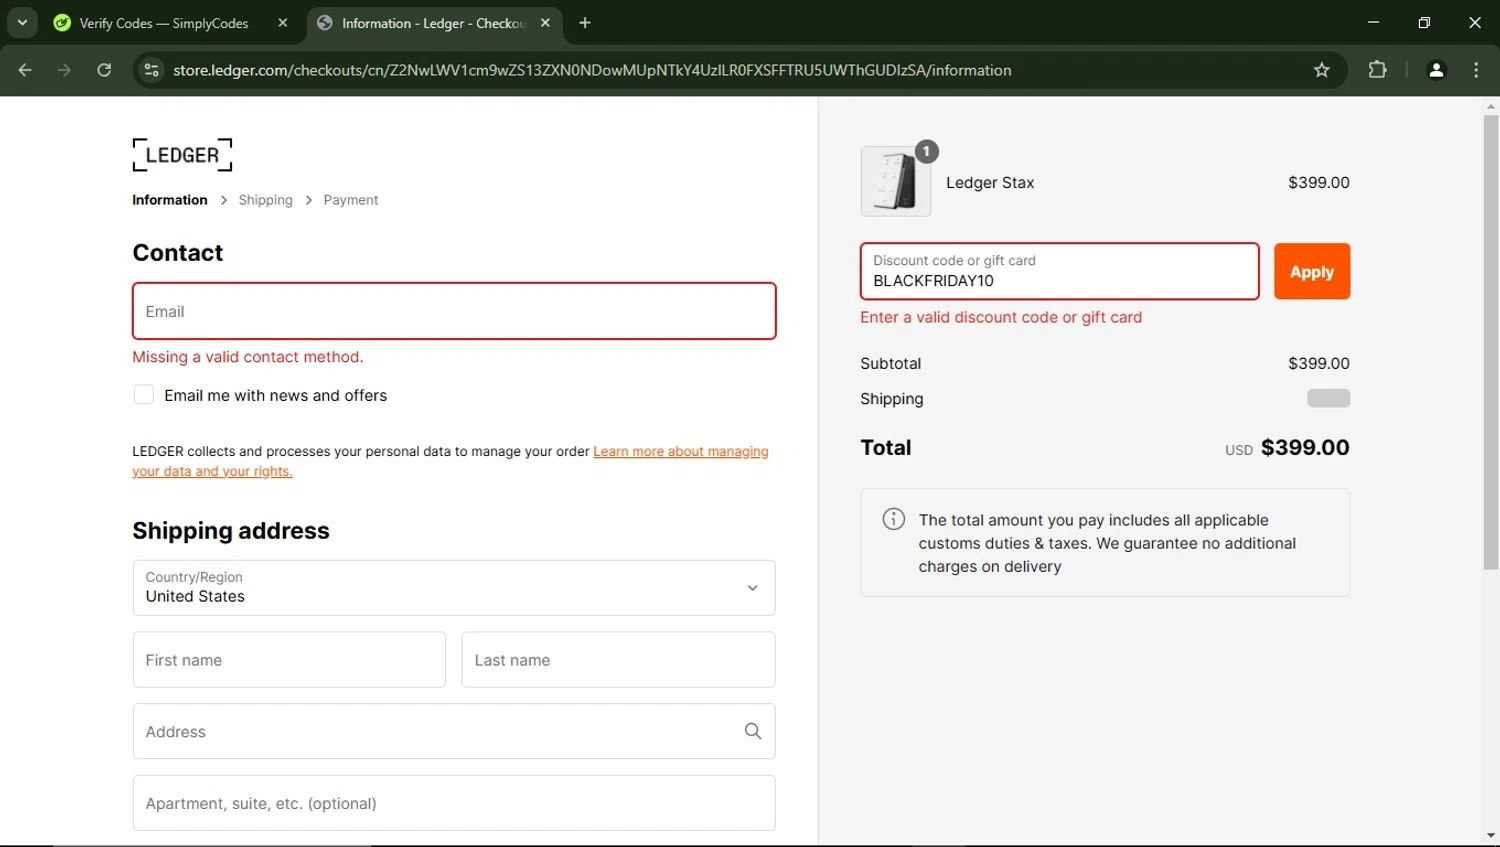This screenshot has height=847, width=1500.
Task: Focus the Email field
Action: 454,311
